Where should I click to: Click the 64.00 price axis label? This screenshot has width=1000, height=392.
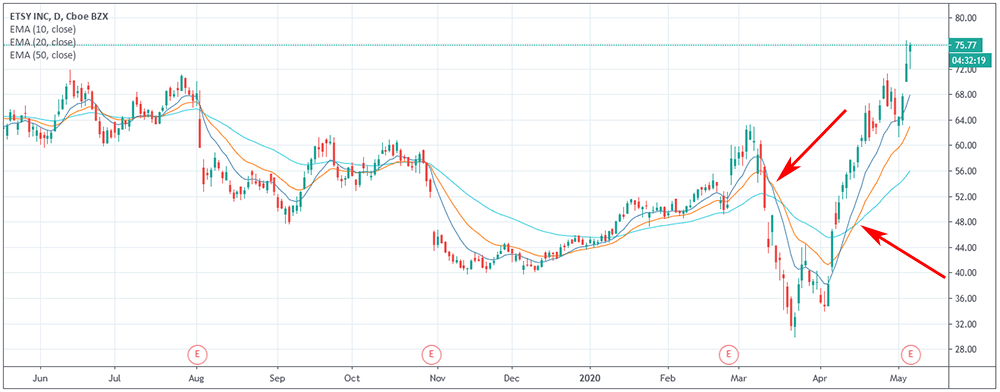966,120
